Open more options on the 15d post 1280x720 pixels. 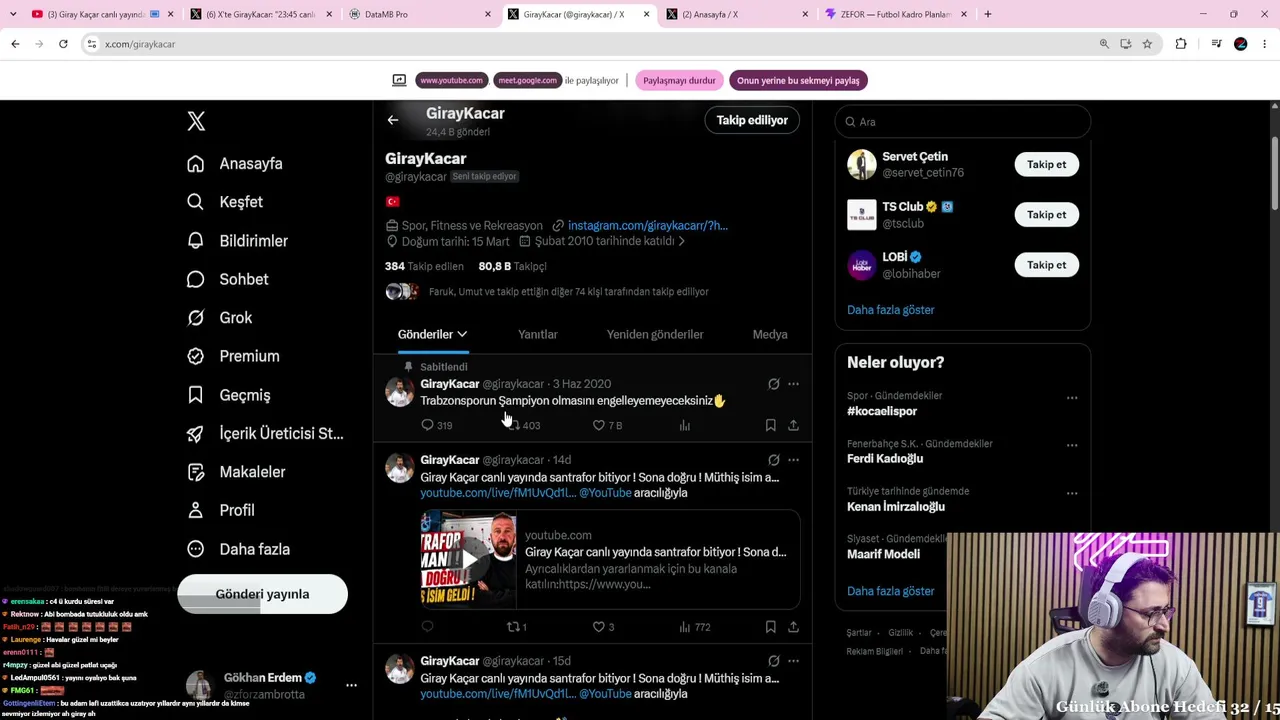793,661
